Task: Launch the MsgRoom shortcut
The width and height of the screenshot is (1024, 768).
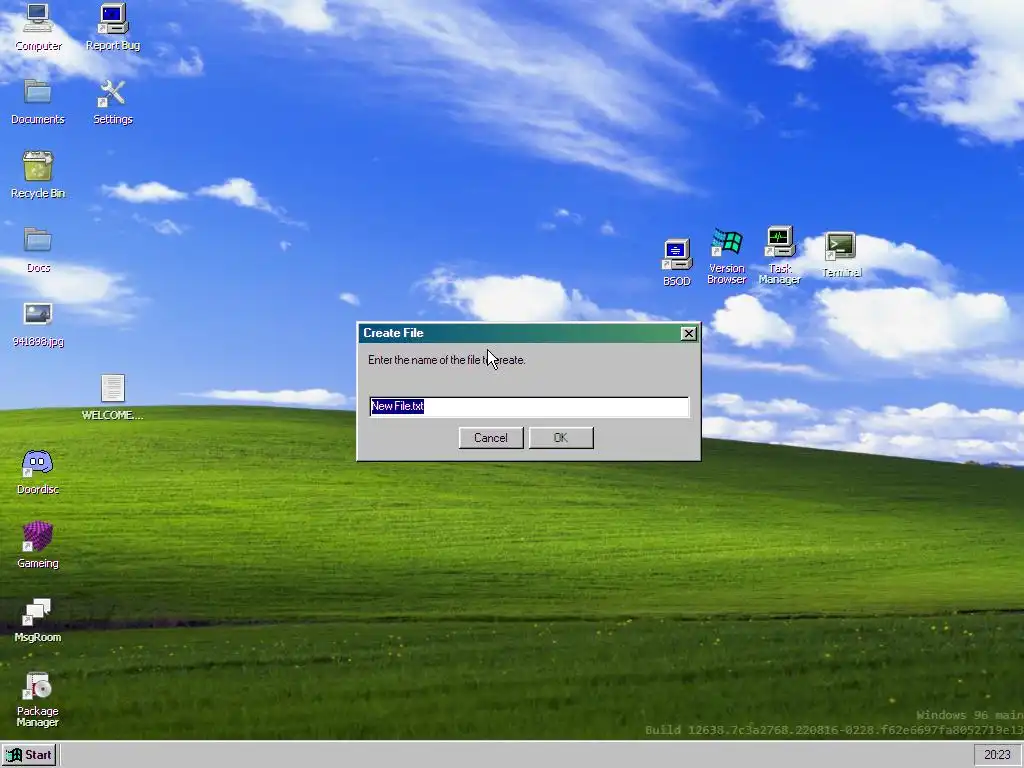Action: tap(38, 620)
